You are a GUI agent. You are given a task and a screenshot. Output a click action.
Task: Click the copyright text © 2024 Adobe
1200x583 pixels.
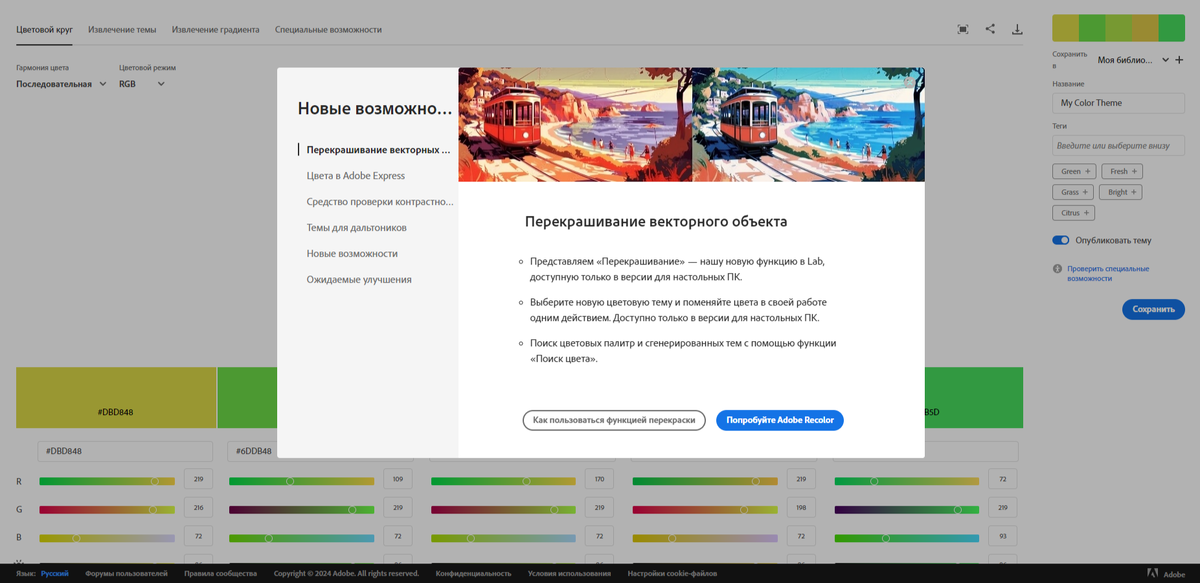346,574
